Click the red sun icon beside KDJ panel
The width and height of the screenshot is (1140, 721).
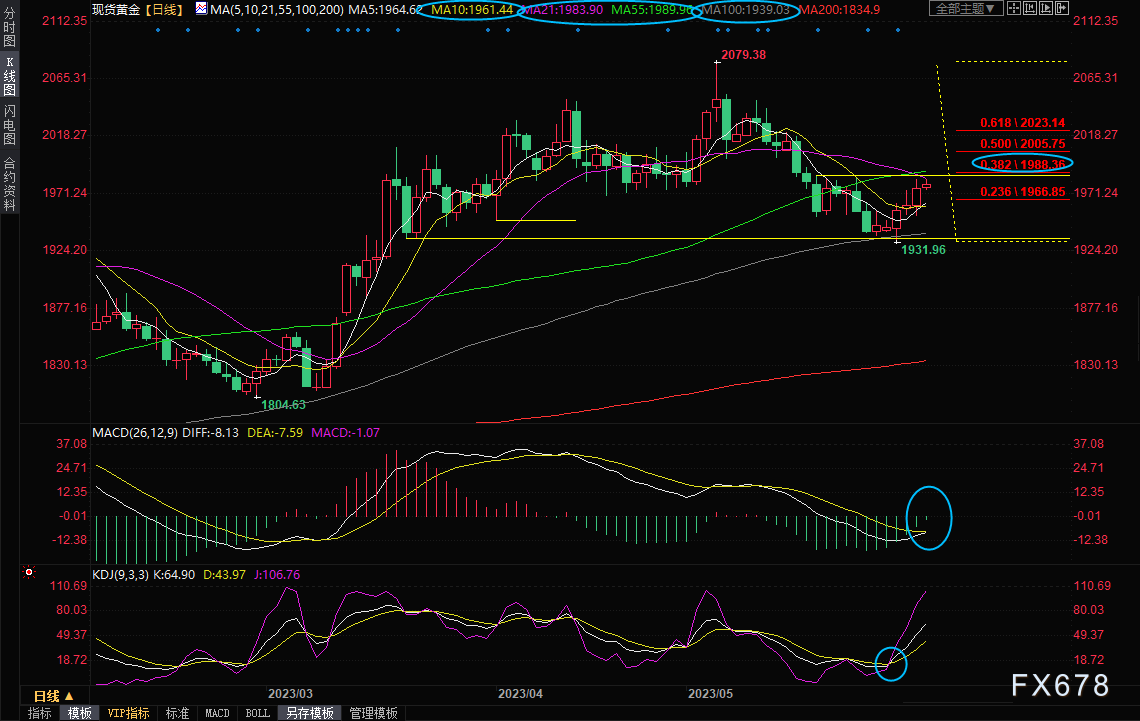coord(28,574)
